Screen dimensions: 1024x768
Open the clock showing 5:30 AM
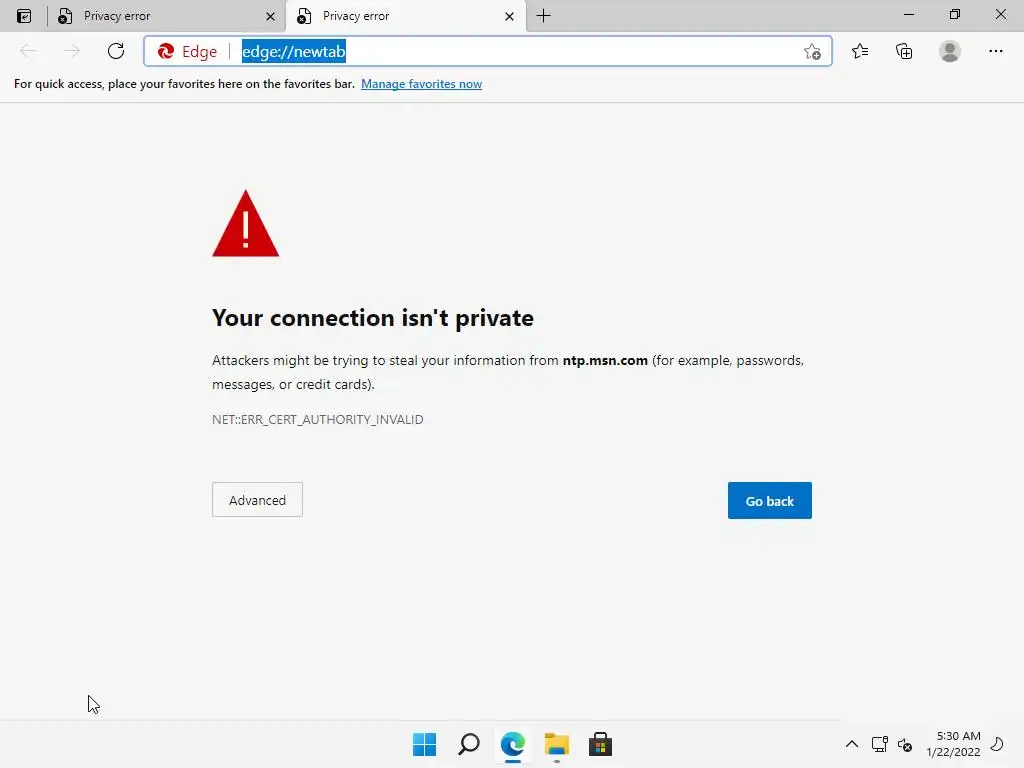[953, 744]
